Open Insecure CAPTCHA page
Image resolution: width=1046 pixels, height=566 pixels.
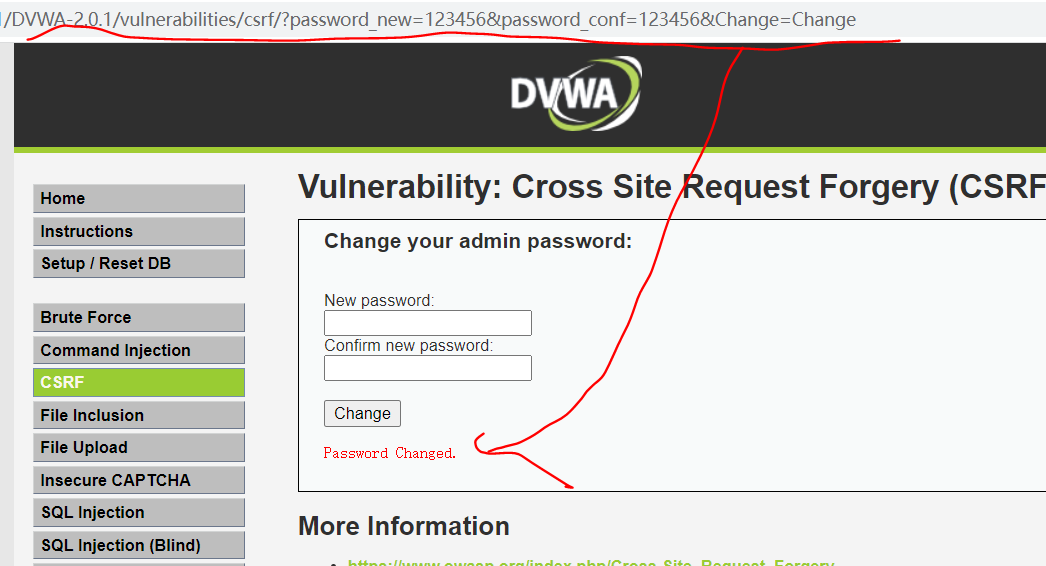pyautogui.click(x=139, y=480)
